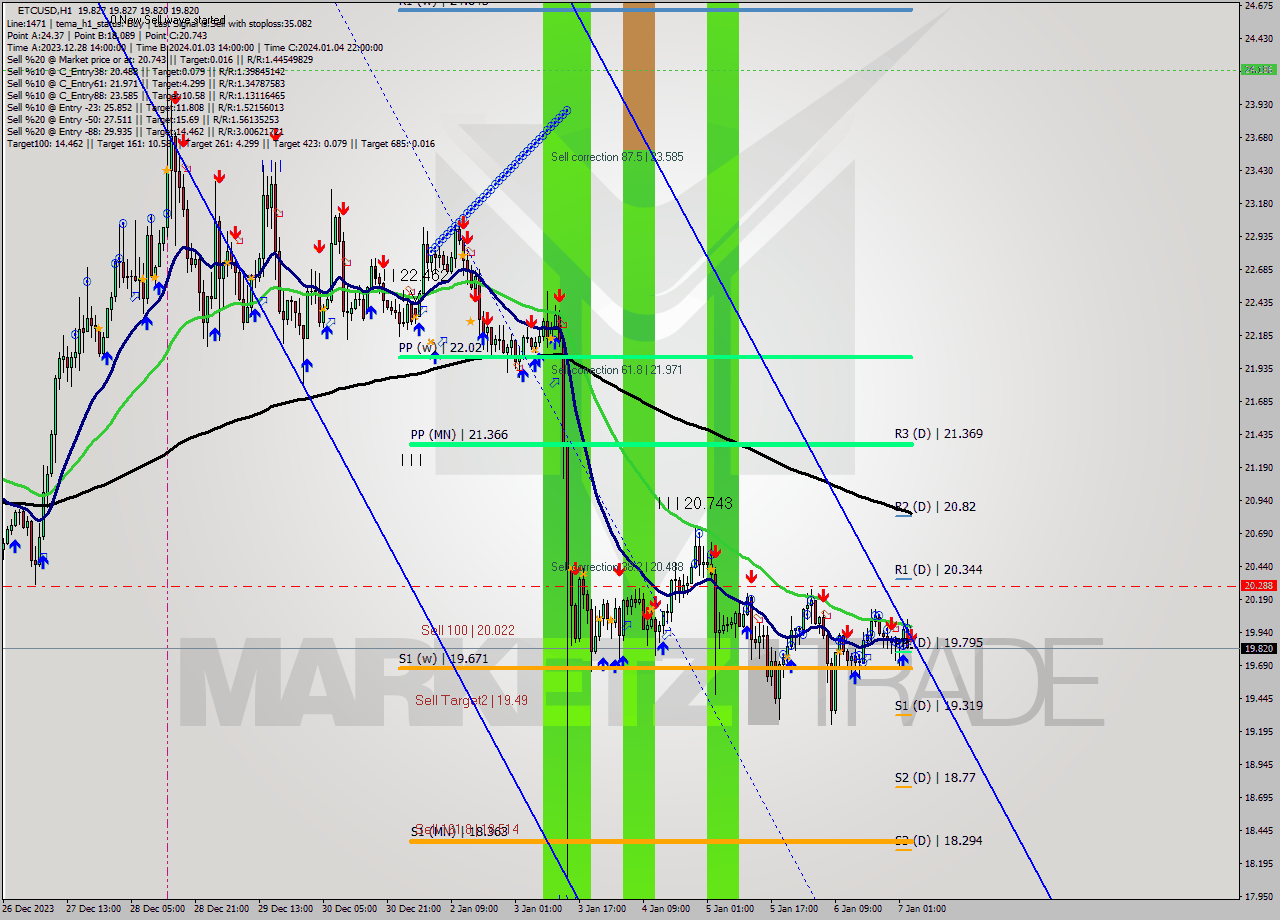
Task: Click the 'Target100: 14.462' info line
Action: coord(221,144)
